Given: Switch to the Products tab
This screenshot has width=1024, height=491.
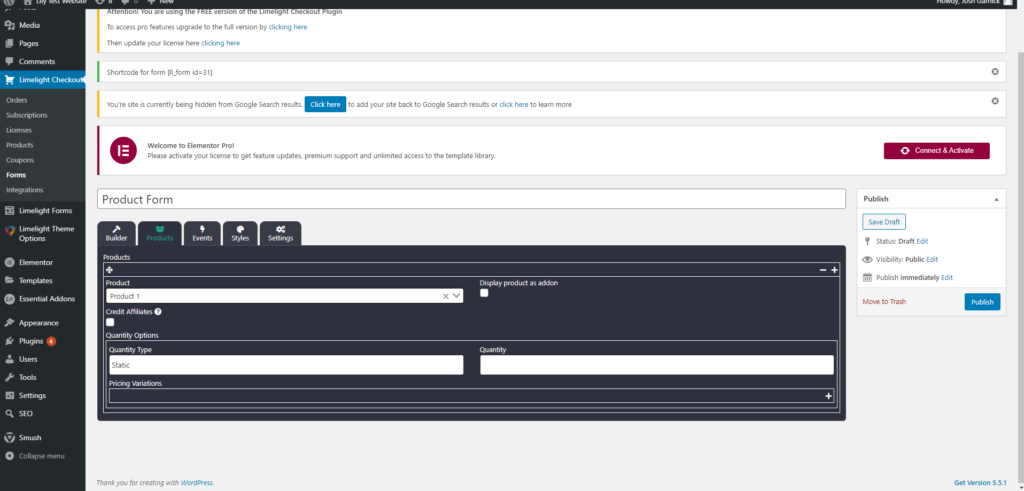Looking at the screenshot, I should (159, 233).
